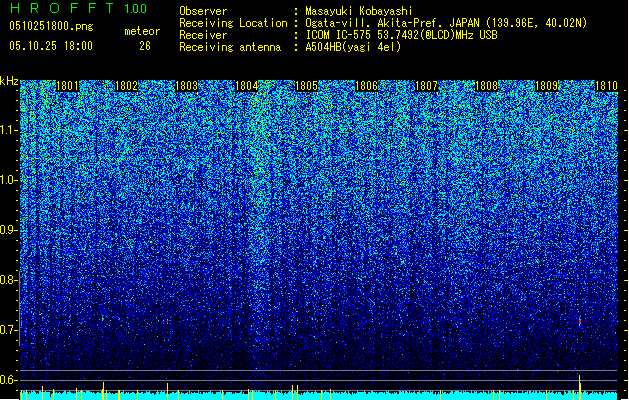
Task: Click the Receiver field label
Action: tap(203, 35)
